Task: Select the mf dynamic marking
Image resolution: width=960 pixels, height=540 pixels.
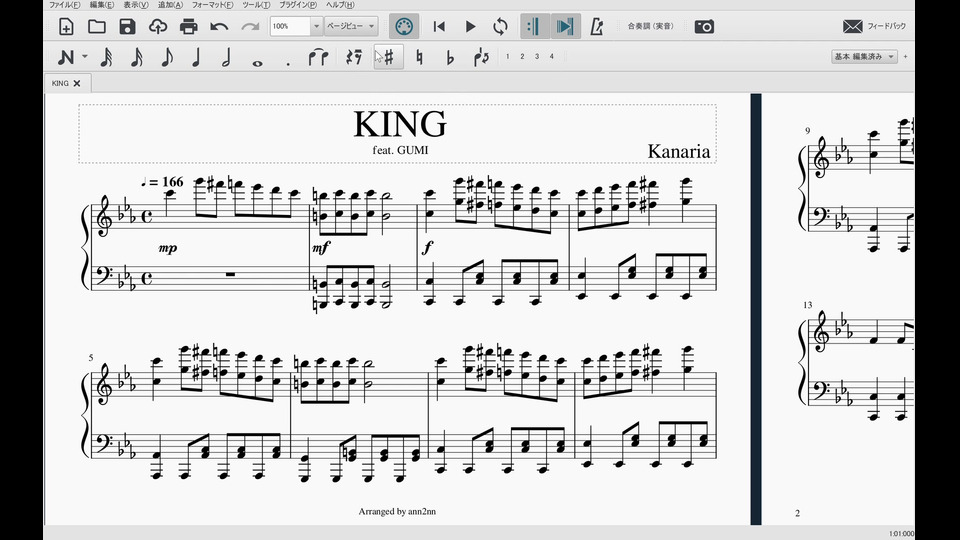Action: tap(321, 247)
